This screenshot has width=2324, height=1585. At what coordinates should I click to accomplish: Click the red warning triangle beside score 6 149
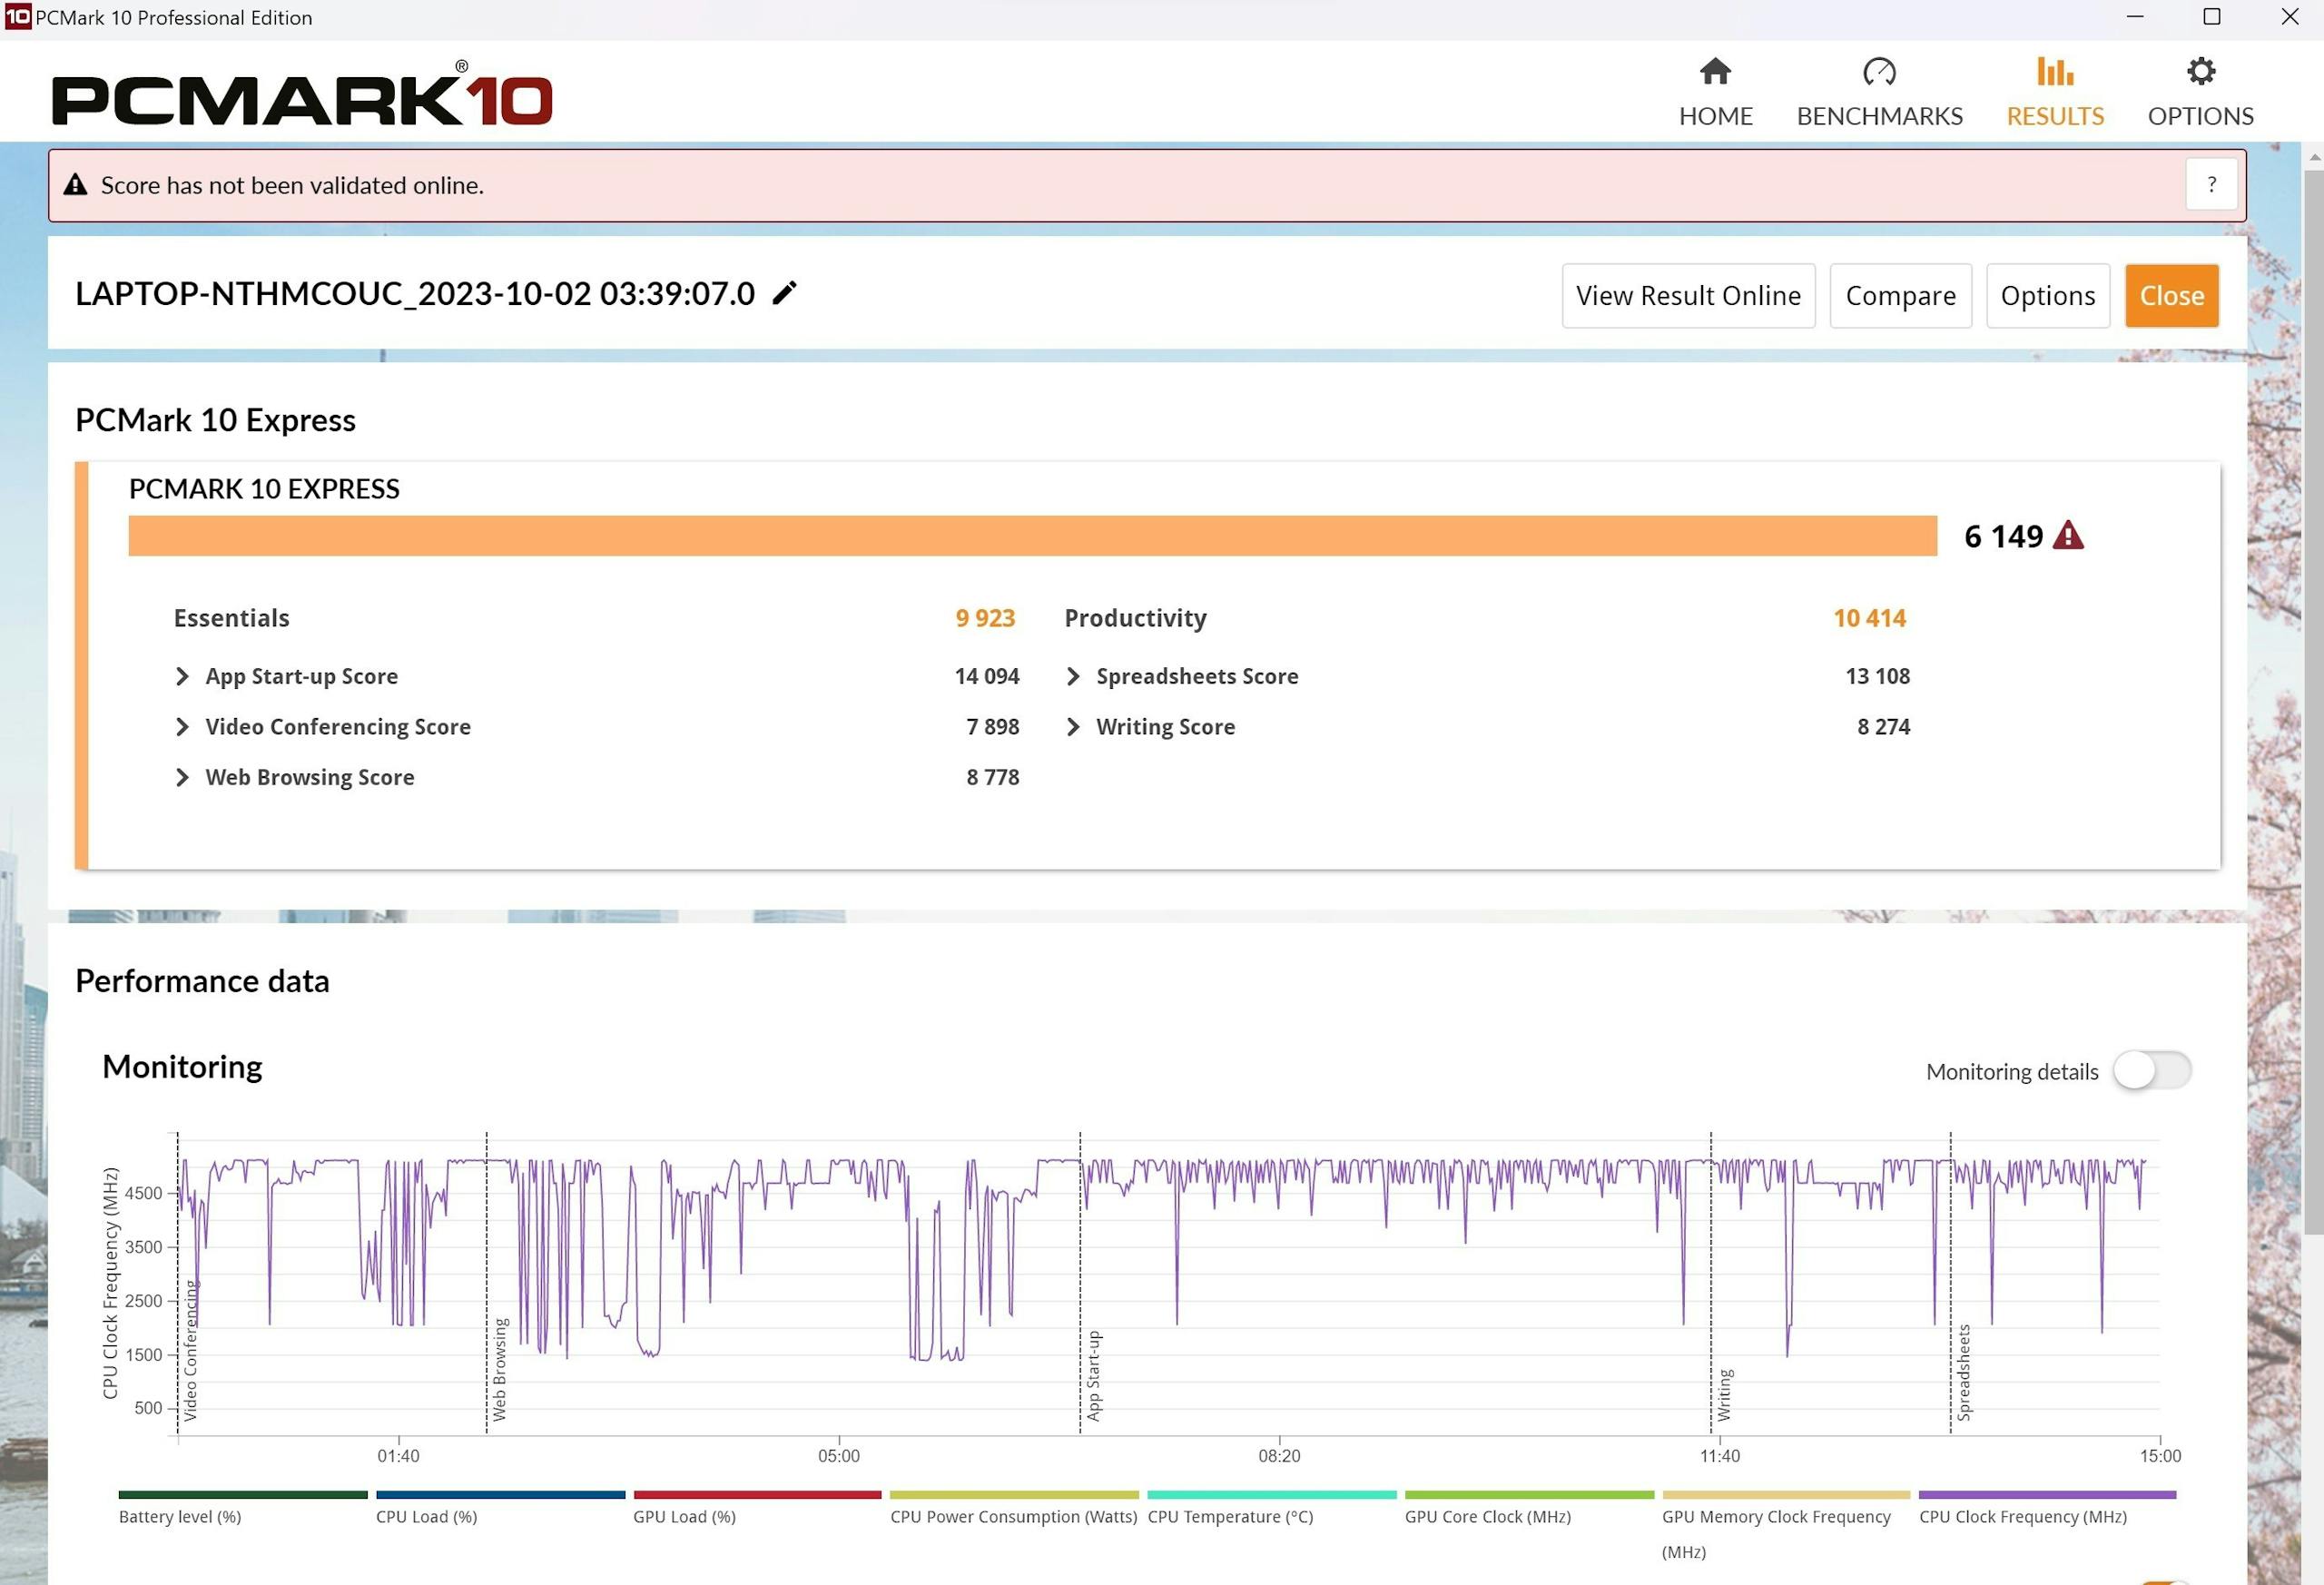coord(2067,536)
